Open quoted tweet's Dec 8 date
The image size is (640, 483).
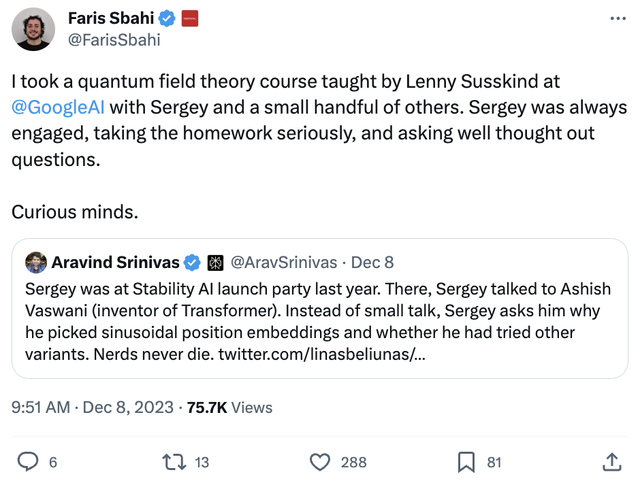coord(374,263)
